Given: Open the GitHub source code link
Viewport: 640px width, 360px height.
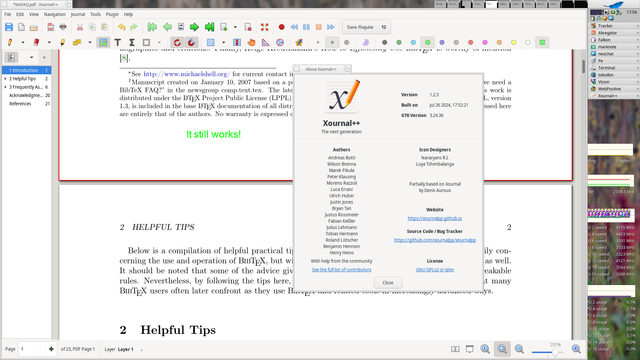Looking at the screenshot, I should (x=435, y=240).
